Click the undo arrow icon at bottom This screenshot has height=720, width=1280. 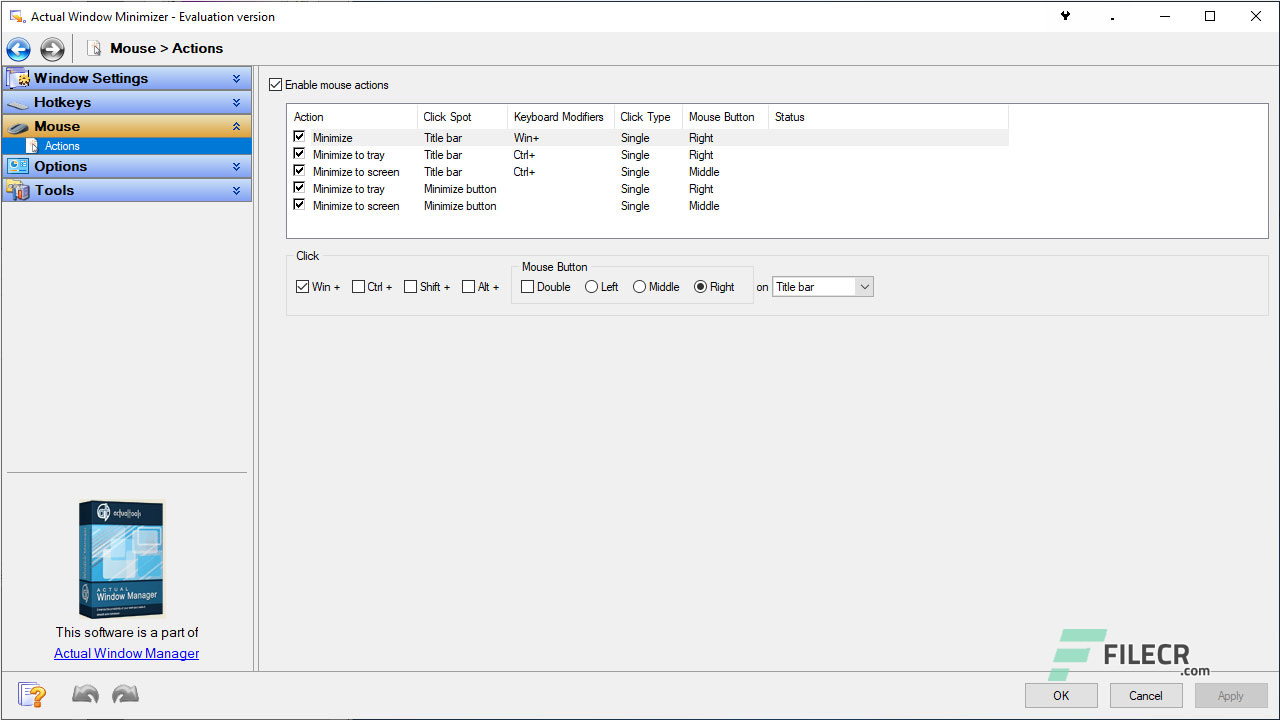coord(85,694)
